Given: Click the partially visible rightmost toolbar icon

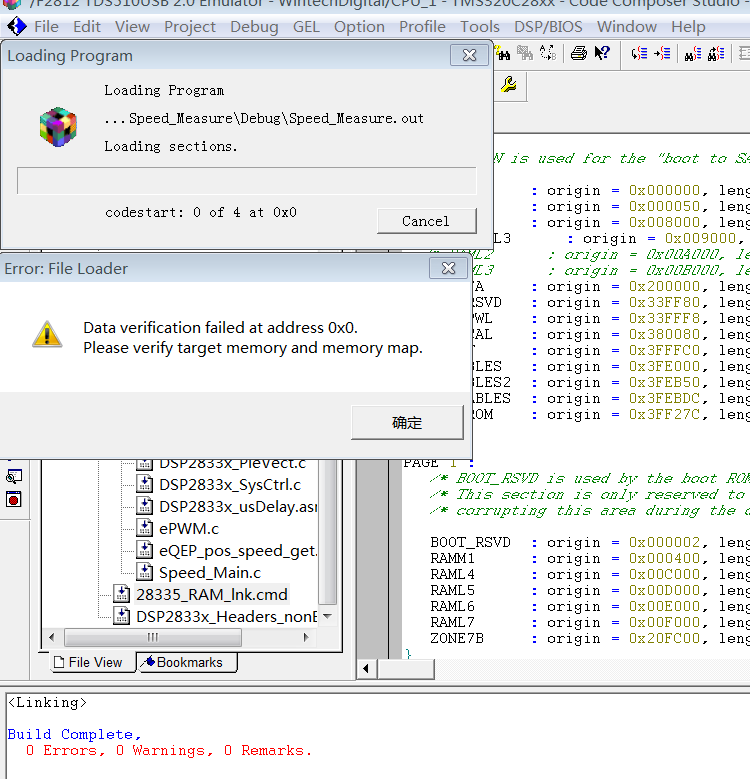Looking at the screenshot, I should pos(744,53).
